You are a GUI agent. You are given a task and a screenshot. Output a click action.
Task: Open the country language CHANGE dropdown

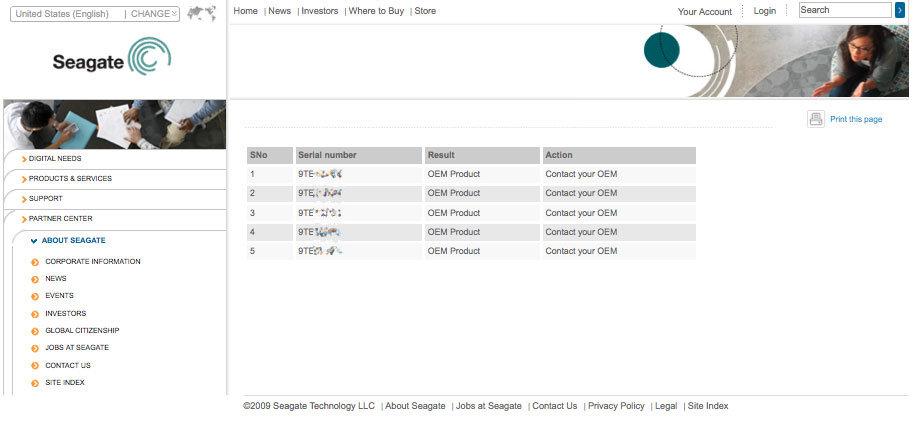(154, 13)
